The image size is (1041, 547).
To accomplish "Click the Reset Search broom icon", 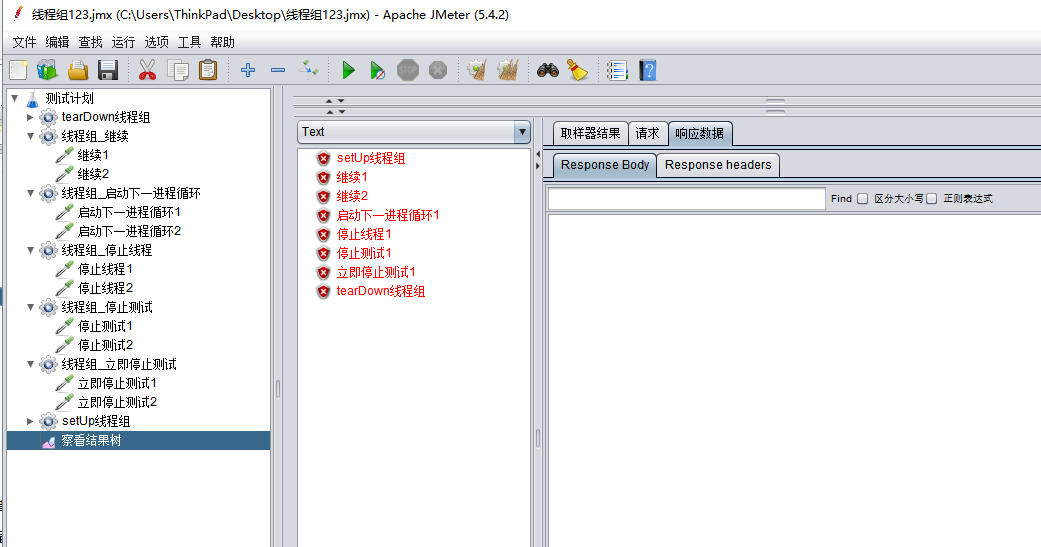I will tap(578, 70).
